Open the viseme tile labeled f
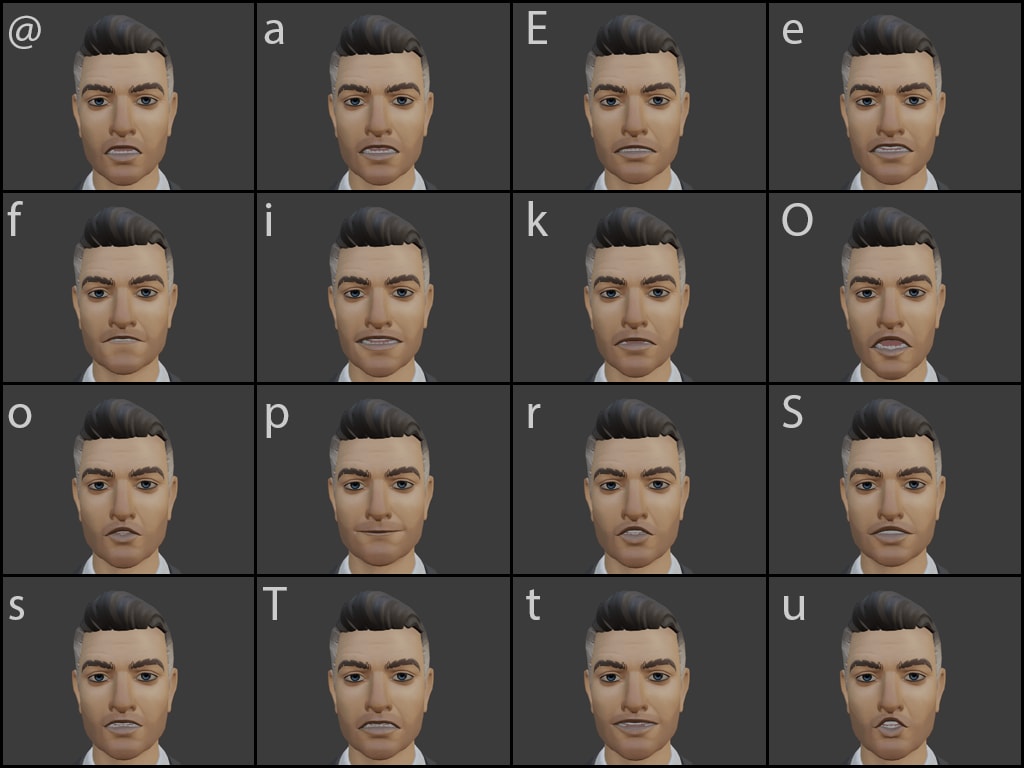 (128, 287)
